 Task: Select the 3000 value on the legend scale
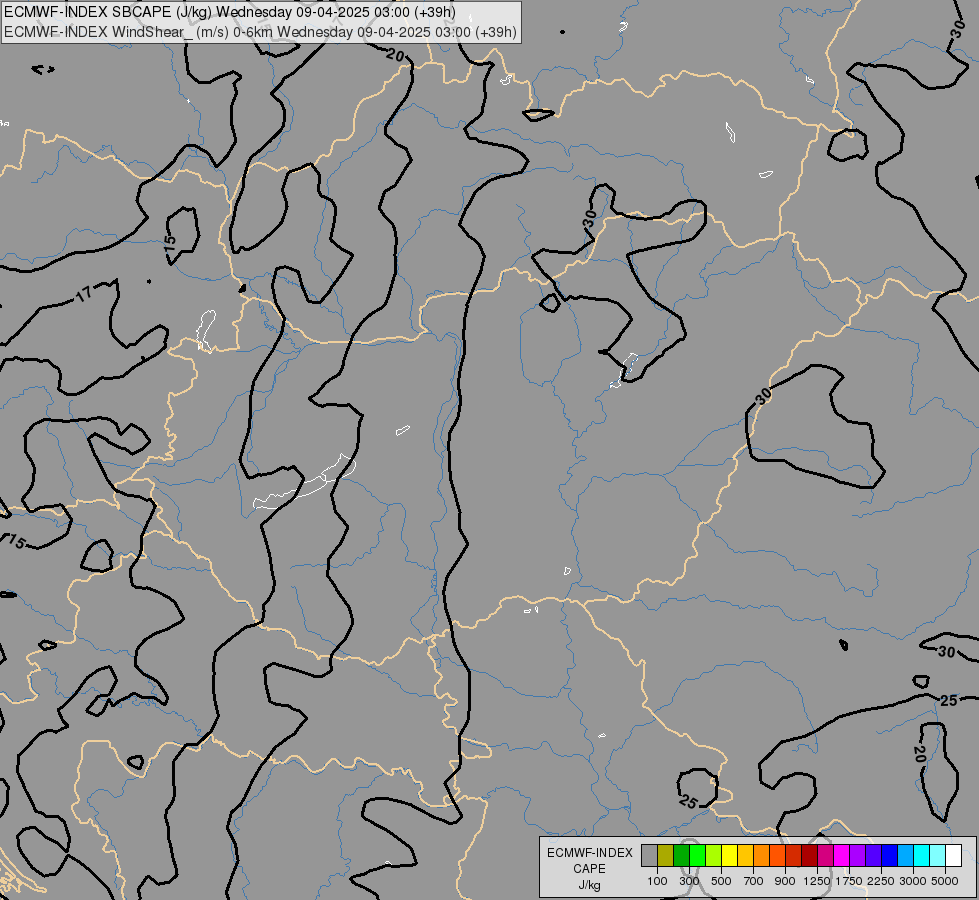click(x=913, y=881)
